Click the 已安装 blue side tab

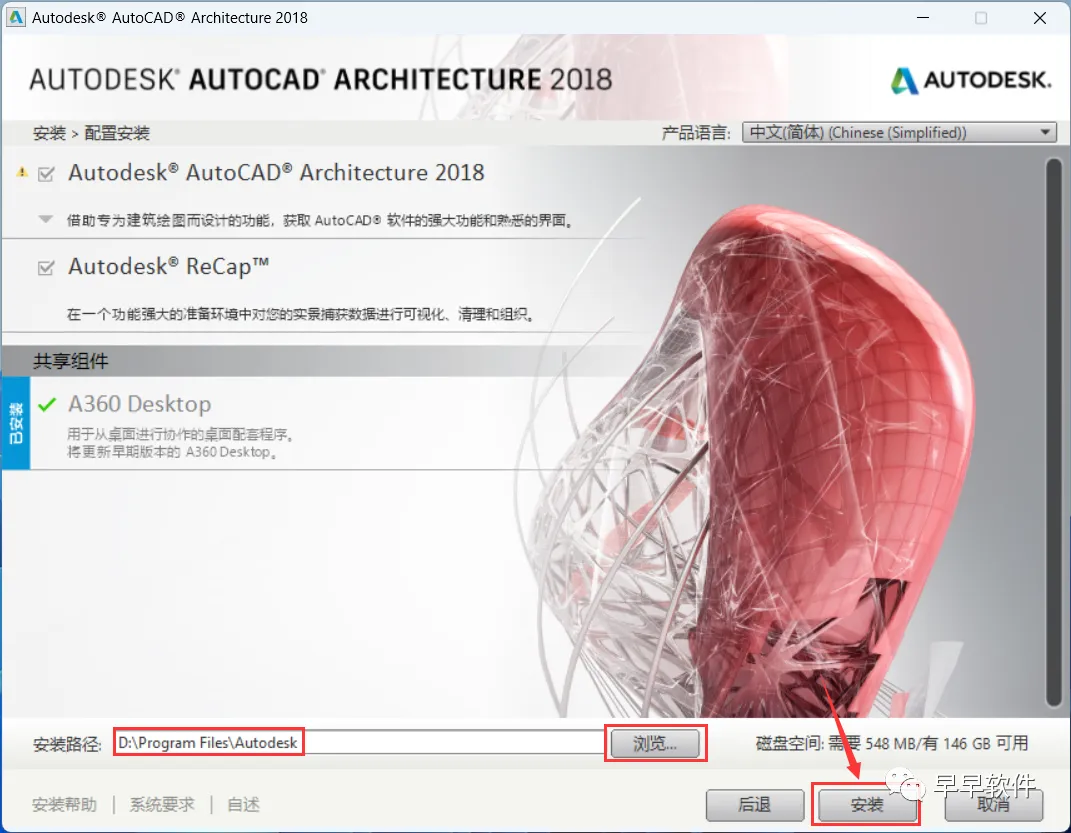click(16, 423)
